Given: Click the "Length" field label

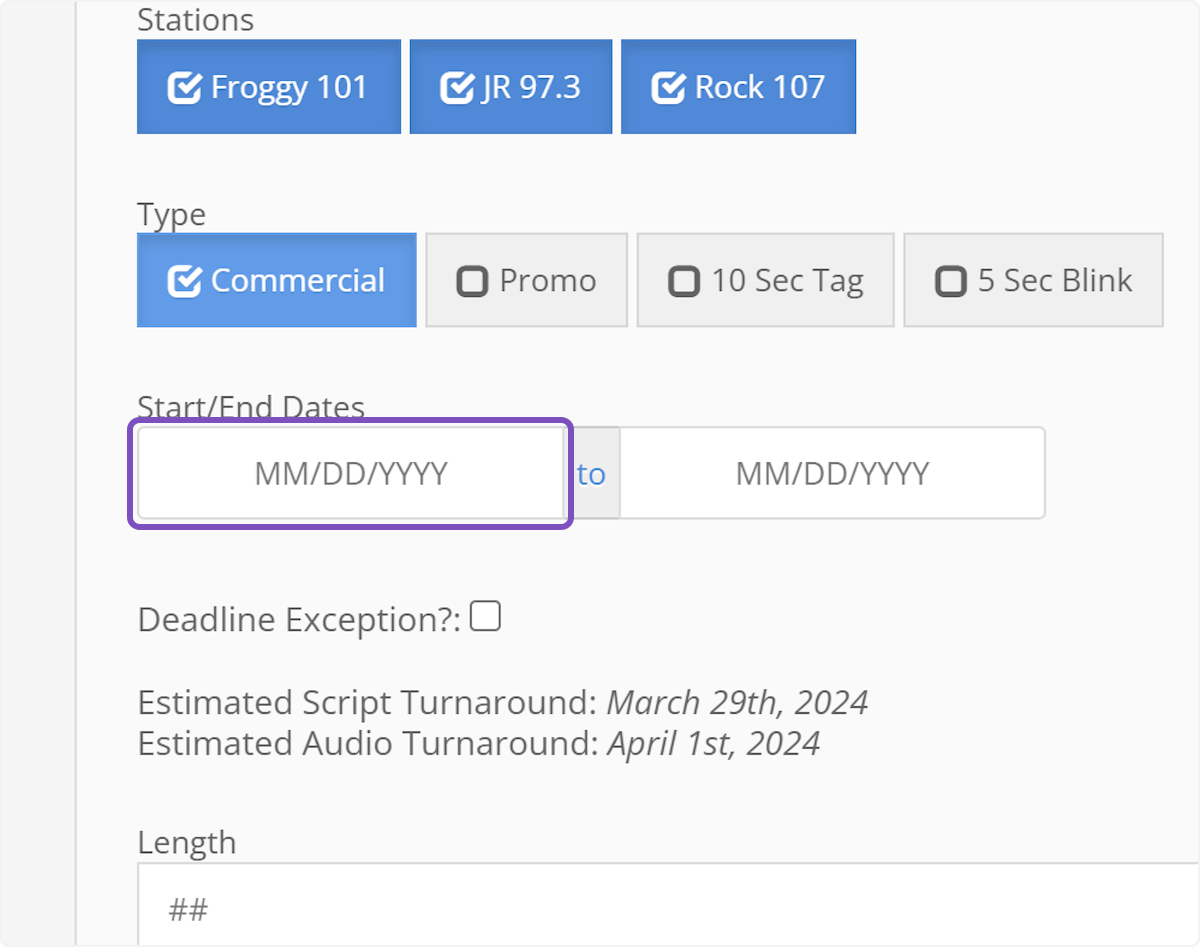Looking at the screenshot, I should point(187,842).
